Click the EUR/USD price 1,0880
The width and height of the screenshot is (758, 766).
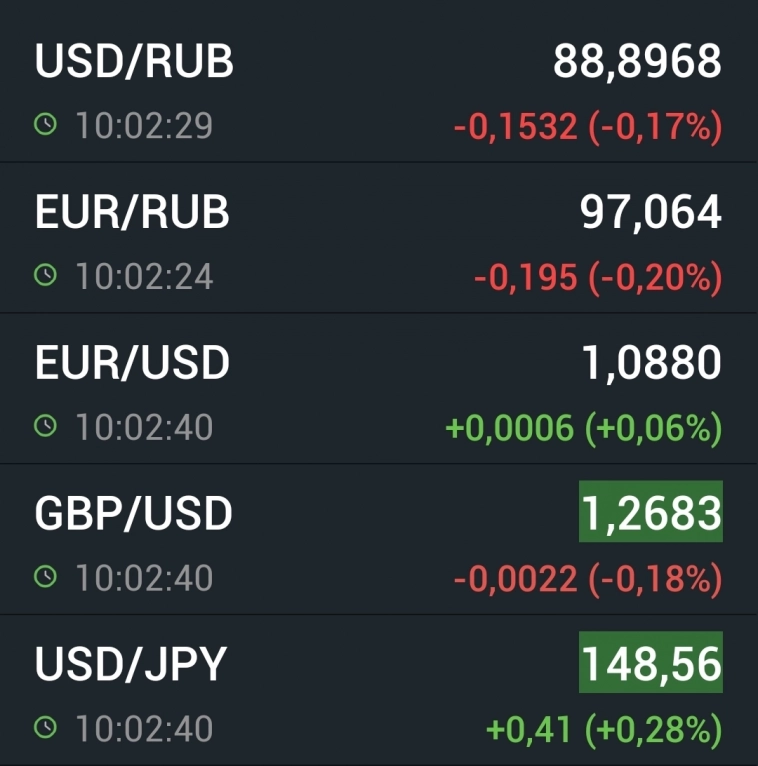coord(651,363)
